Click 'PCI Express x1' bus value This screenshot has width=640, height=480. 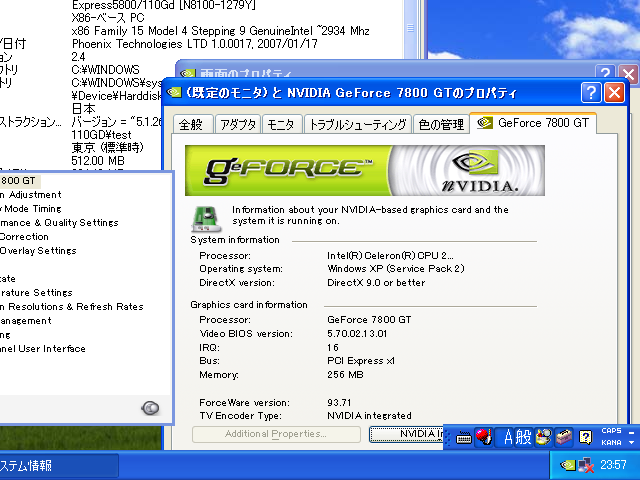(361, 361)
